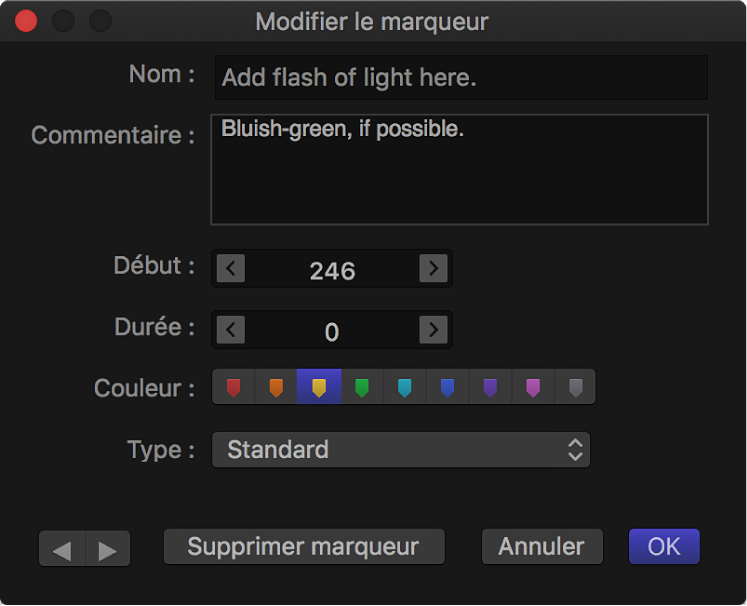
Task: Confirm with the OK button
Action: [664, 547]
